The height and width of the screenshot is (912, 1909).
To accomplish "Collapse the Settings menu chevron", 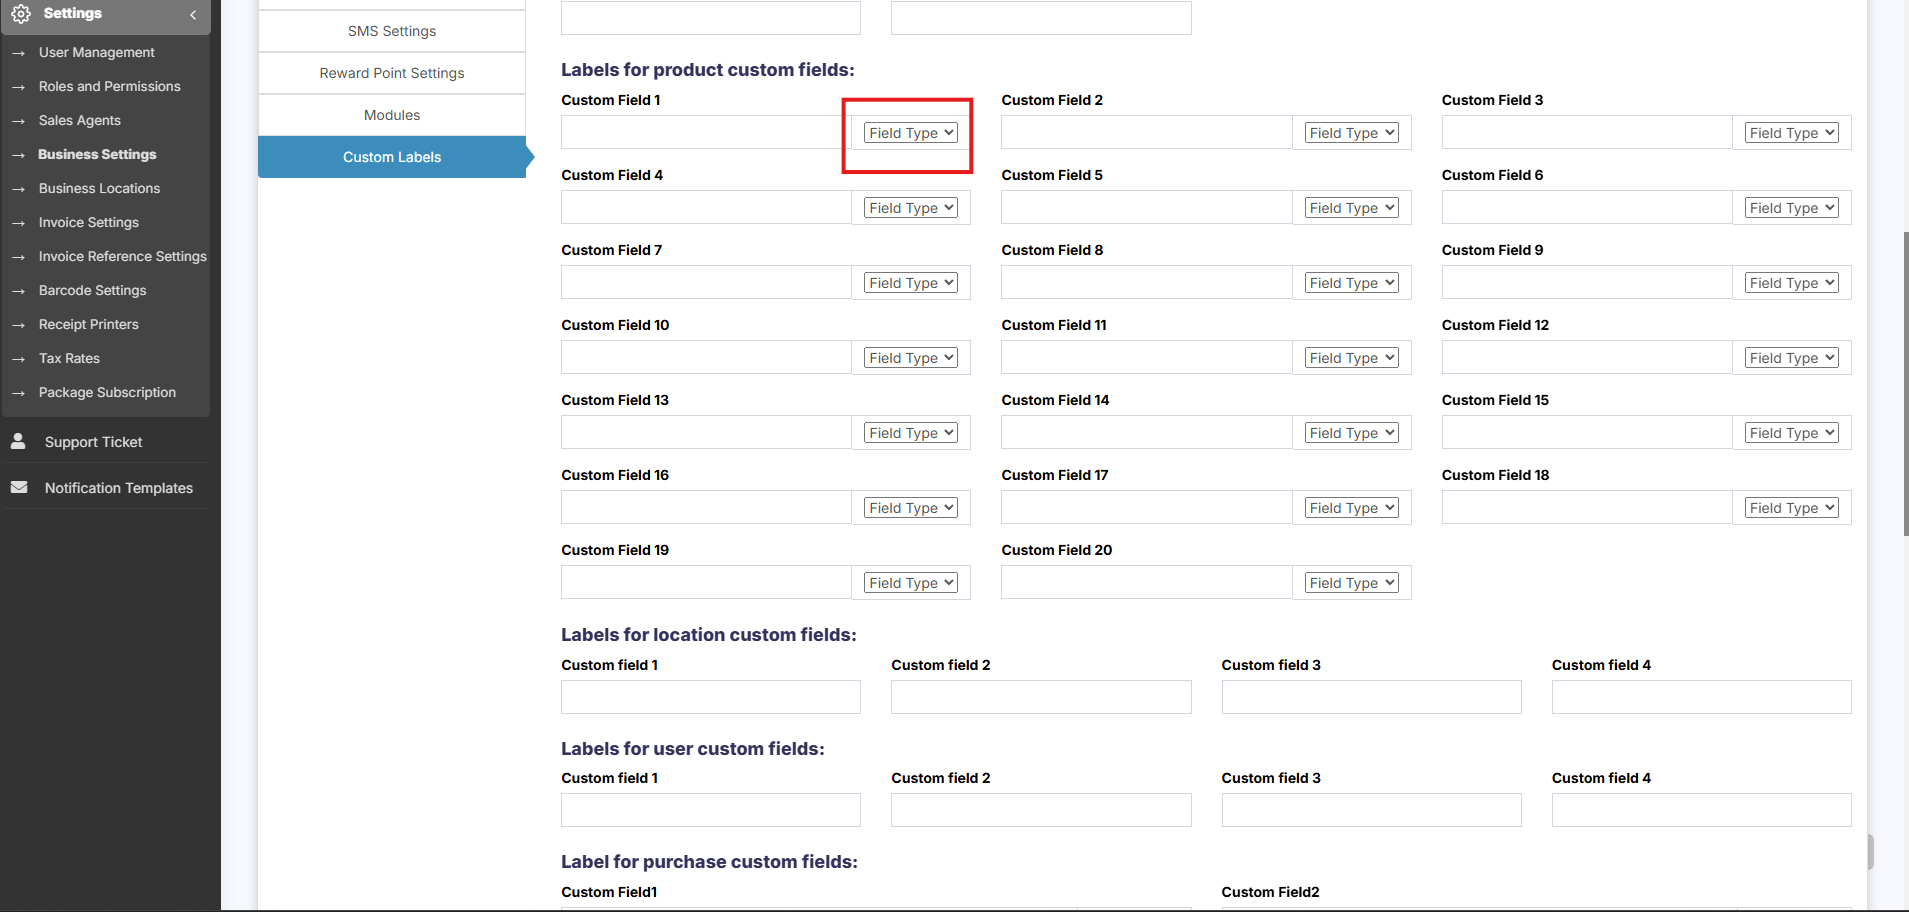I will [x=193, y=15].
